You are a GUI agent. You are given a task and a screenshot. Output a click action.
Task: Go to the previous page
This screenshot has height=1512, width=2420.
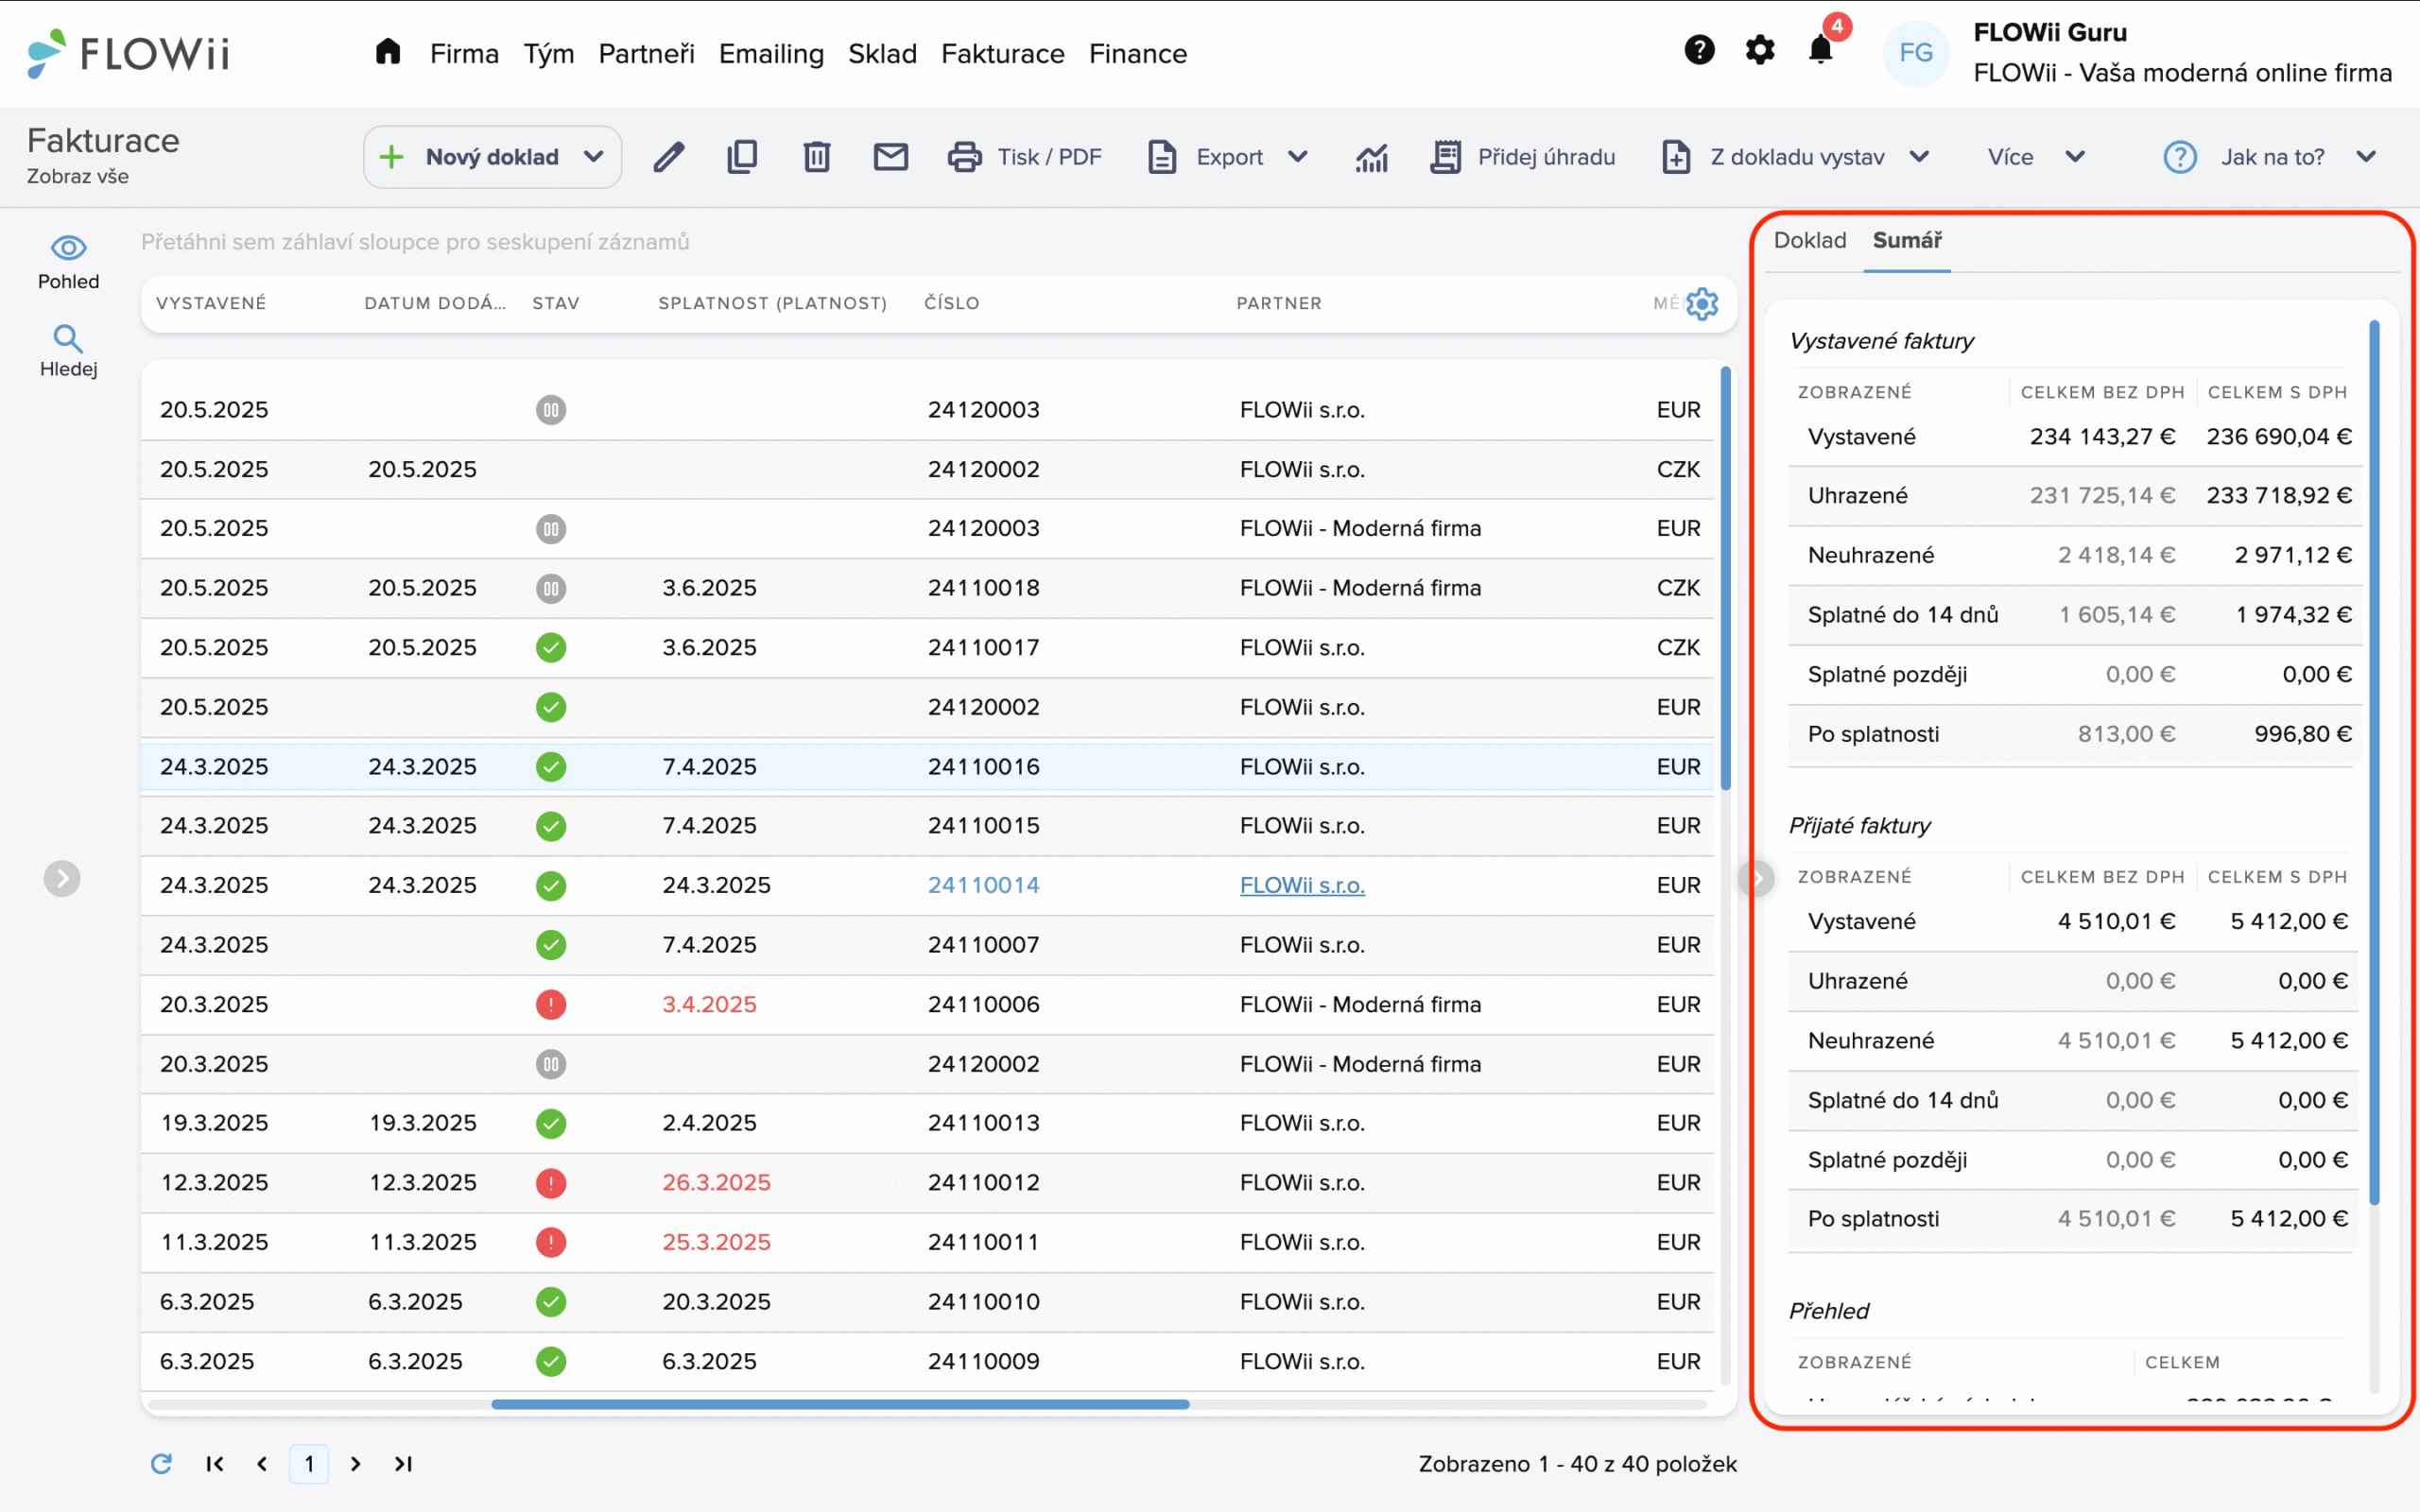coord(262,1464)
